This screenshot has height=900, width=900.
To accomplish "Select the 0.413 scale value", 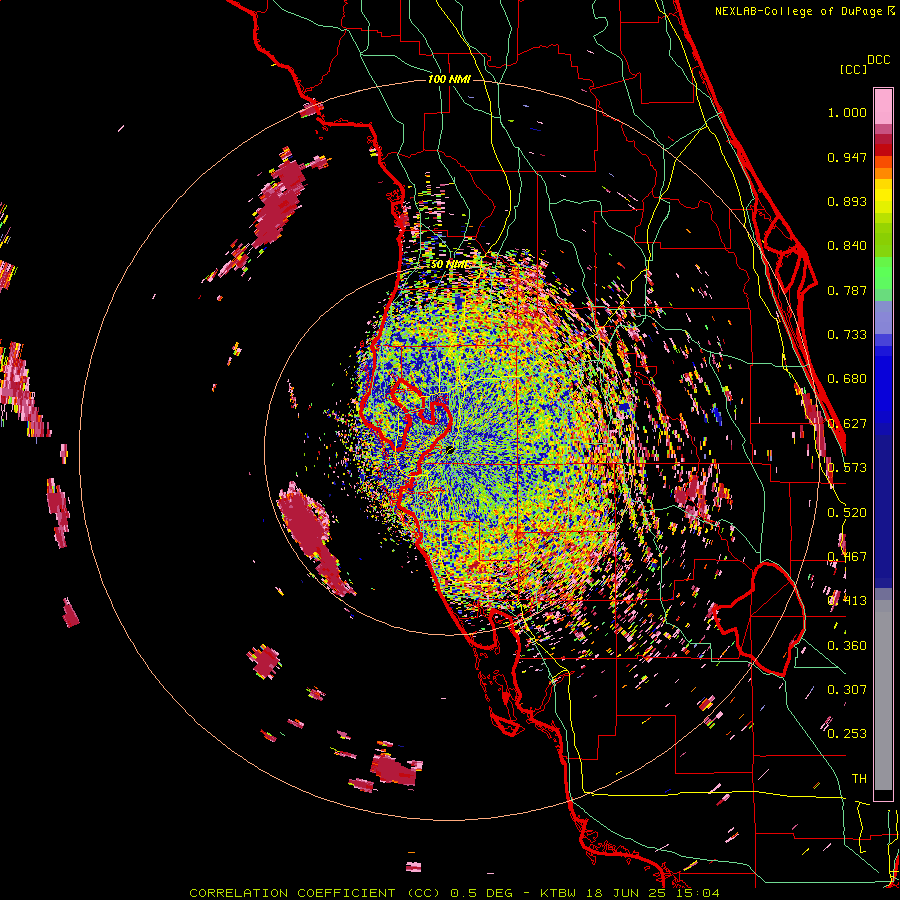I will point(847,601).
